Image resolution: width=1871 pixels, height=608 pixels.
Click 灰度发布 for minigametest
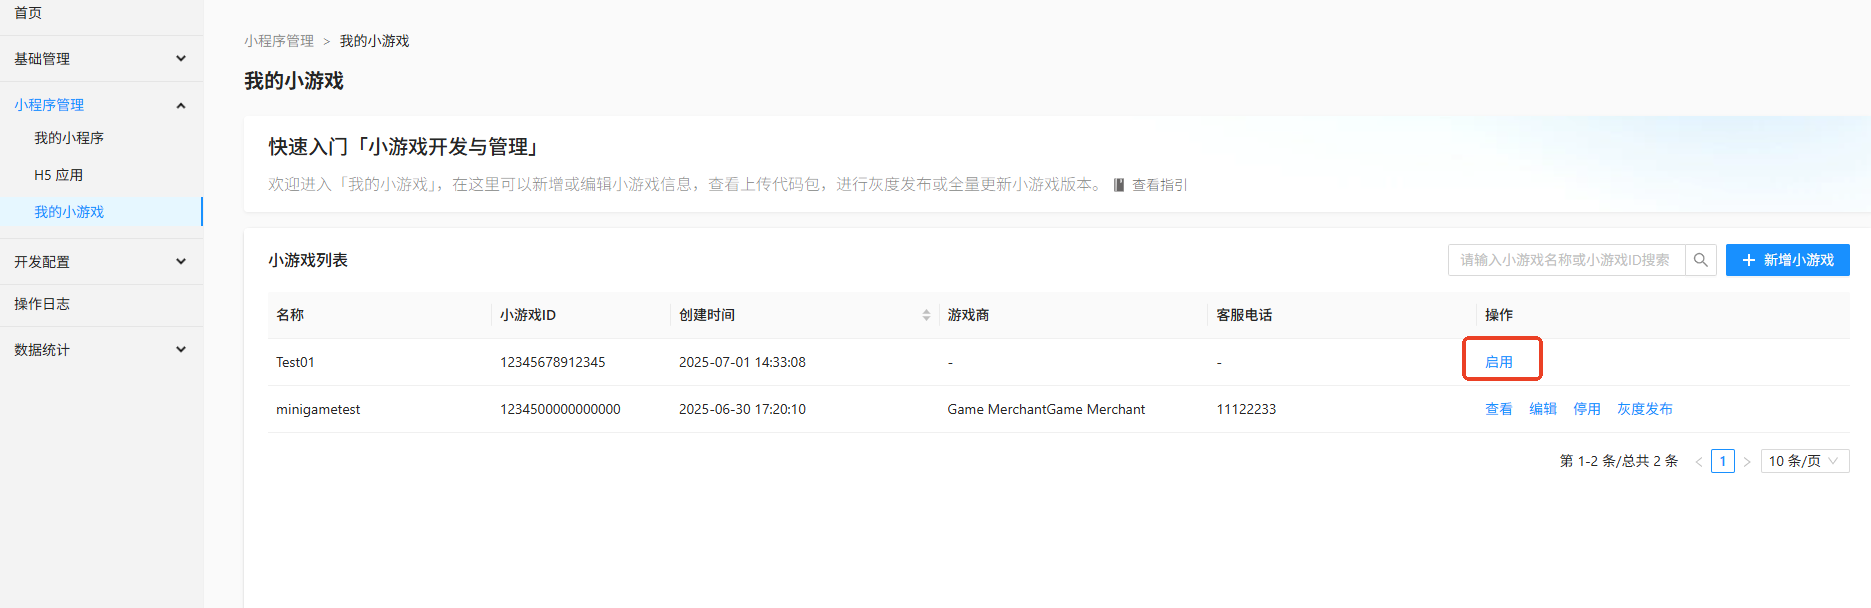tap(1644, 409)
